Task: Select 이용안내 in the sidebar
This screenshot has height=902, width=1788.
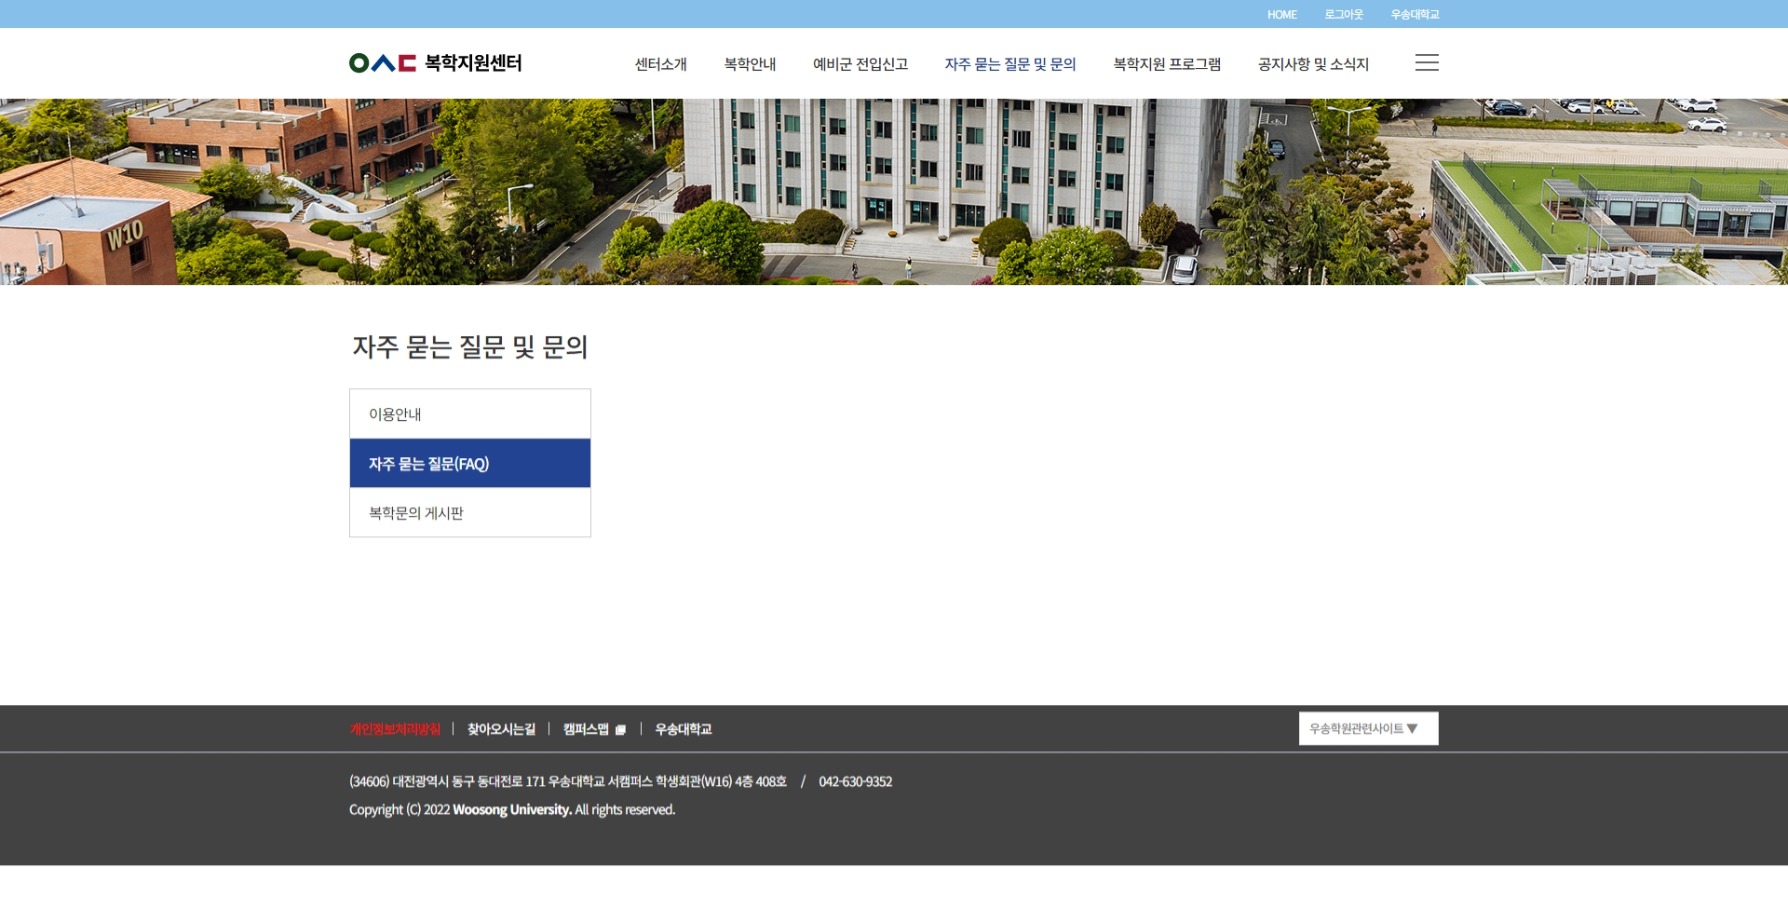Action: tap(469, 414)
